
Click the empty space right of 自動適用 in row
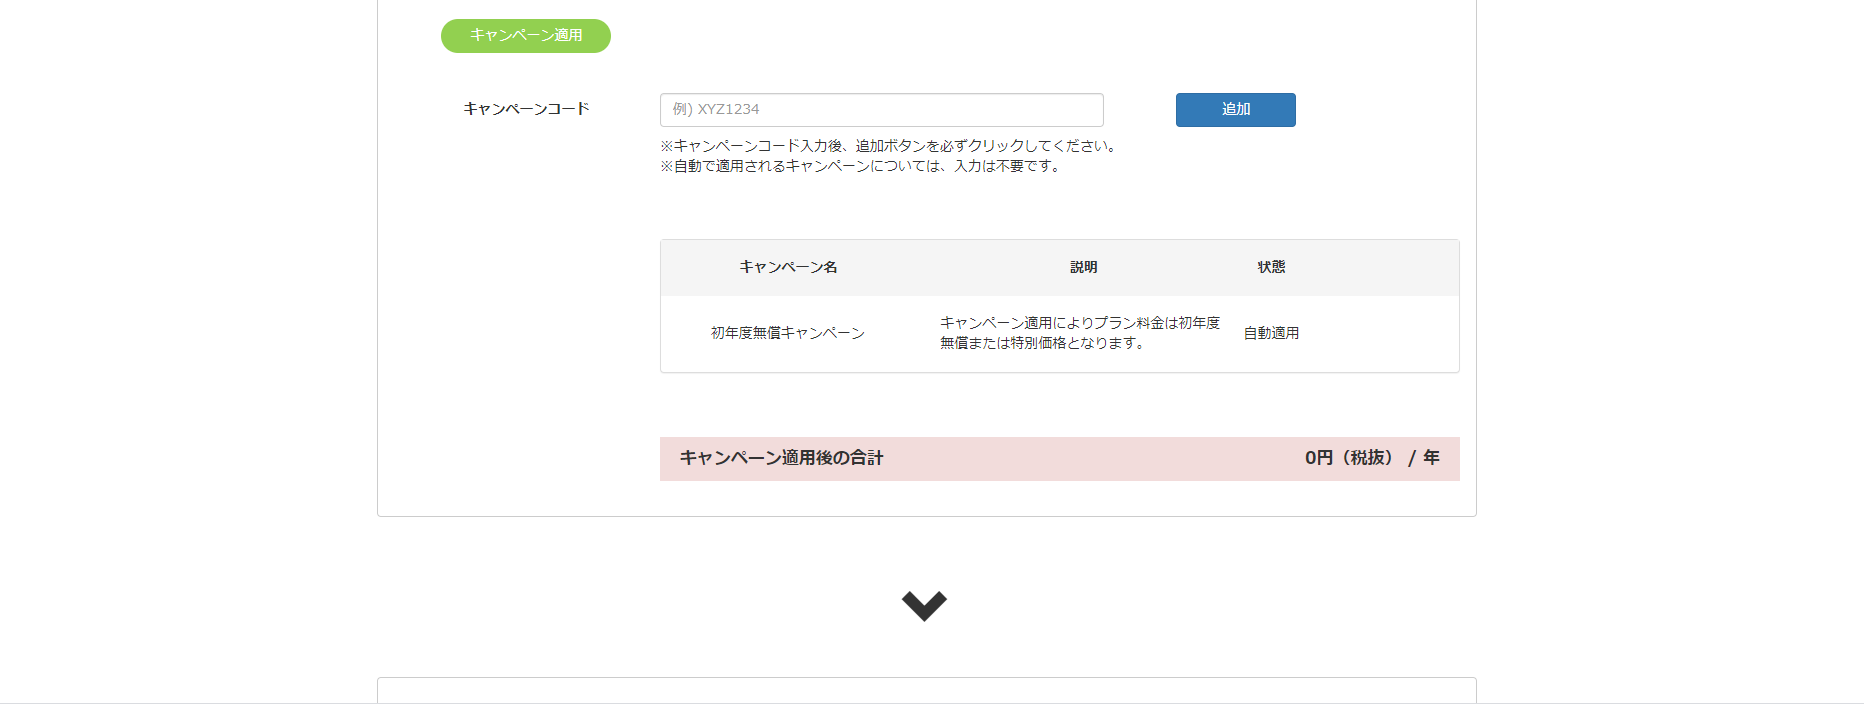click(x=1380, y=333)
